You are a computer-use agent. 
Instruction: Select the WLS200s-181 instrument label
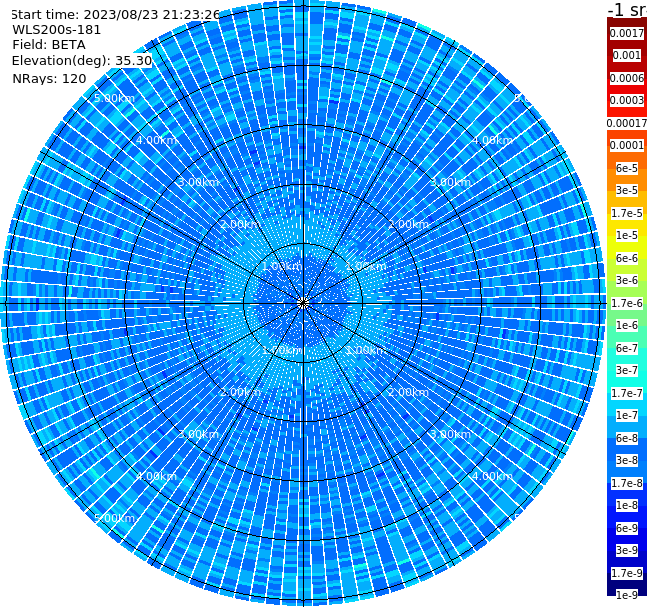click(57, 30)
